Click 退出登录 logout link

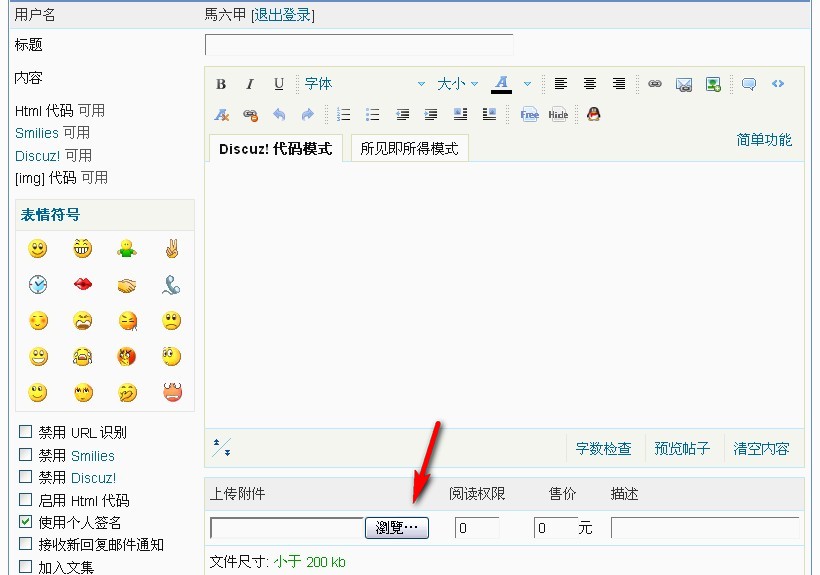(283, 15)
